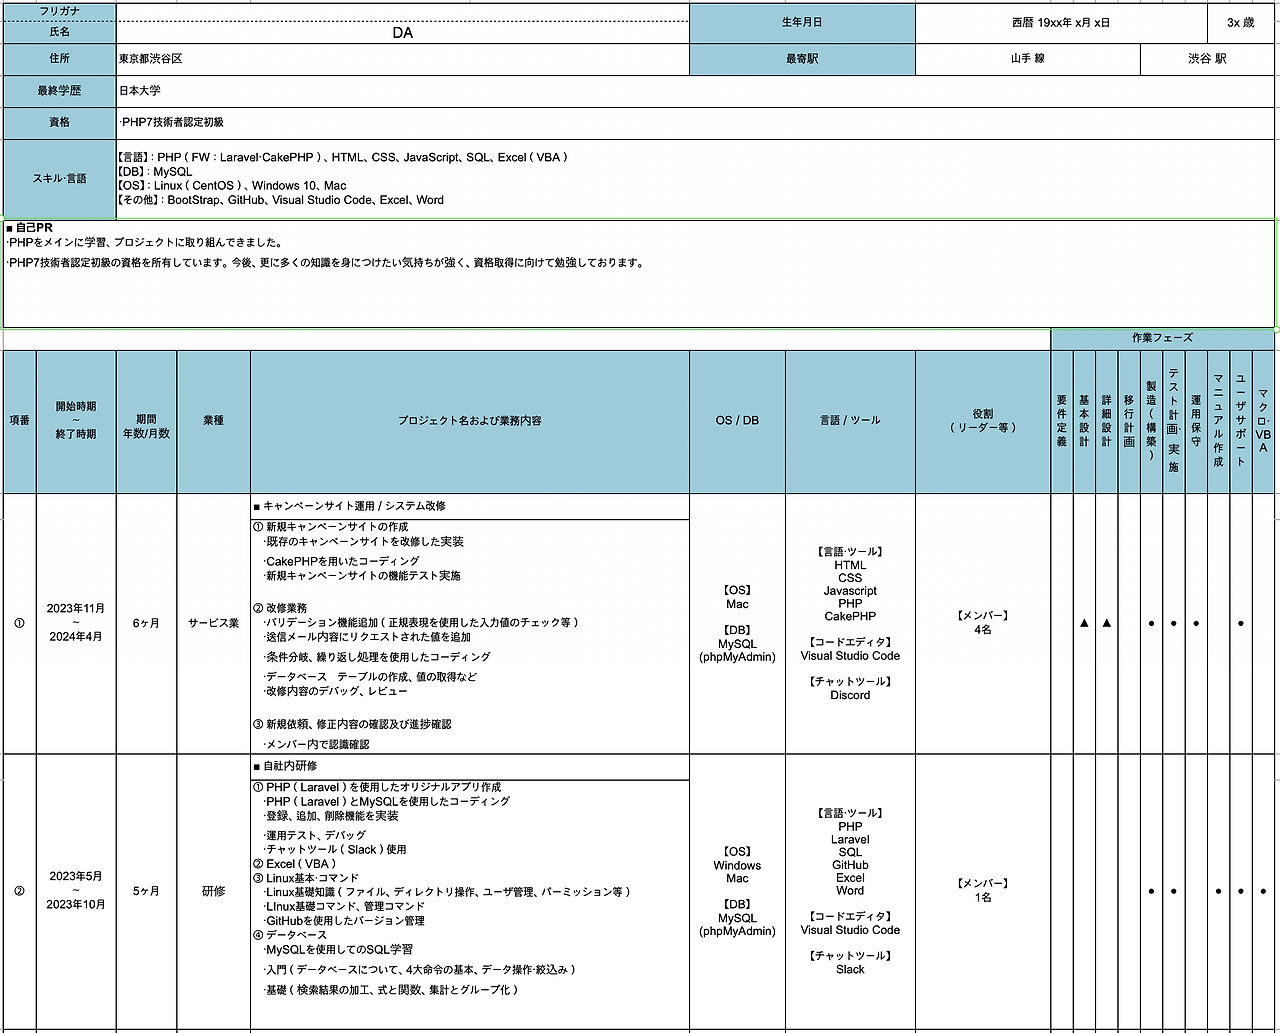Select the PHP7技術者認定初級 qualification cell
This screenshot has height=1033, width=1280.
point(695,122)
